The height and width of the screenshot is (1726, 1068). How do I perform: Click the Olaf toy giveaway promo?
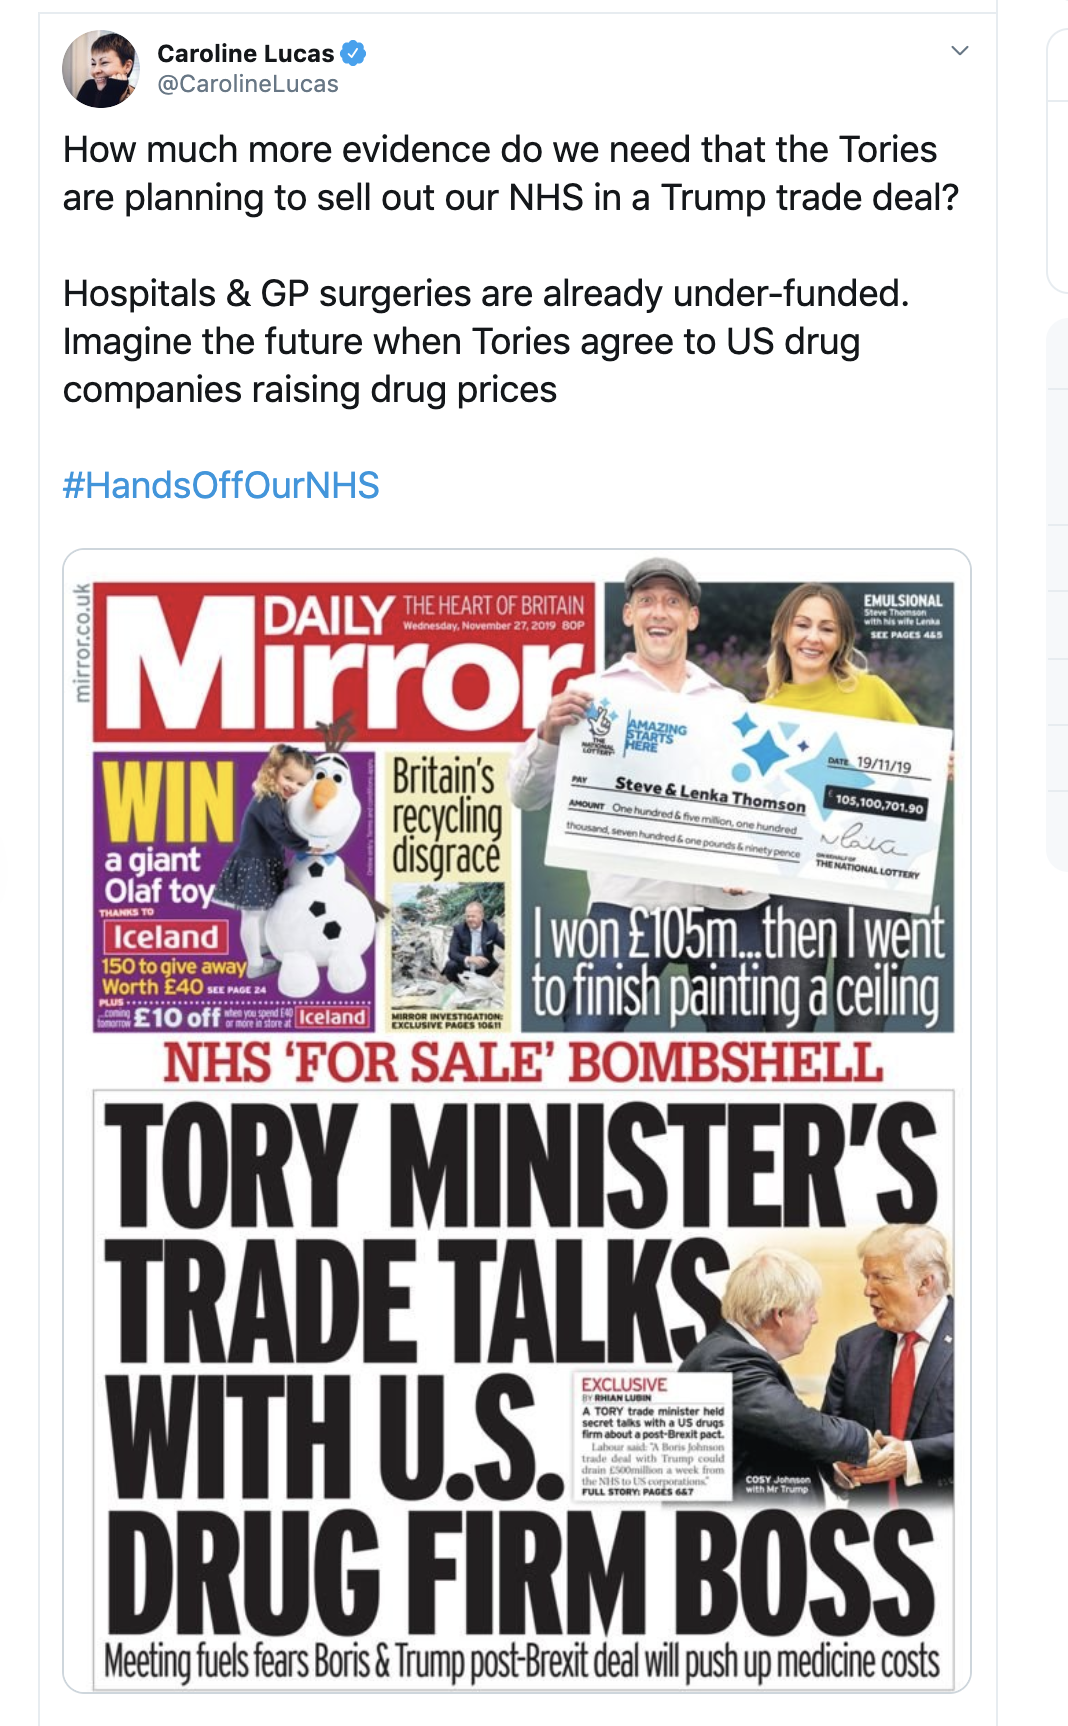[x=234, y=890]
